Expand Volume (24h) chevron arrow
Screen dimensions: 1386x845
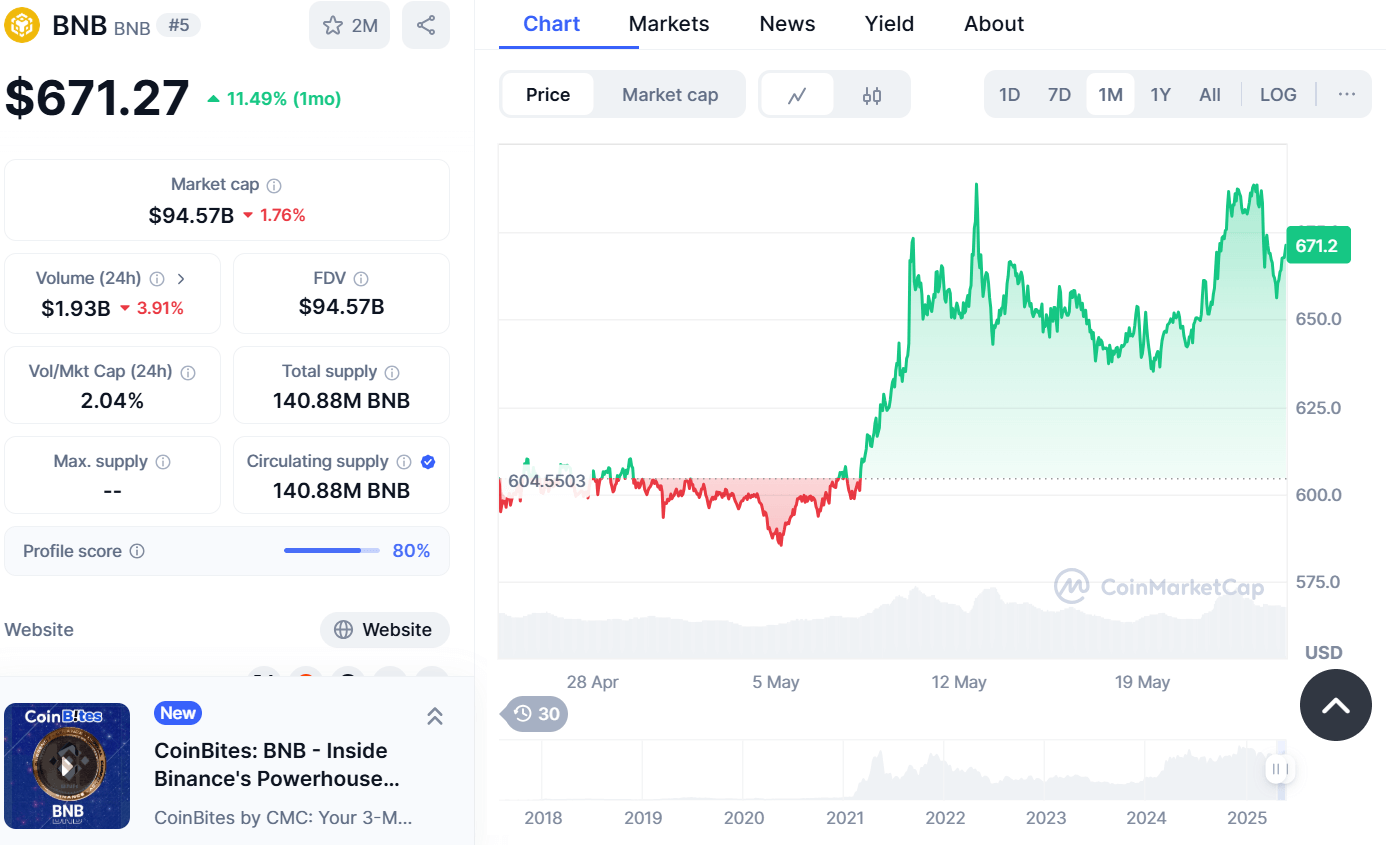(x=181, y=279)
